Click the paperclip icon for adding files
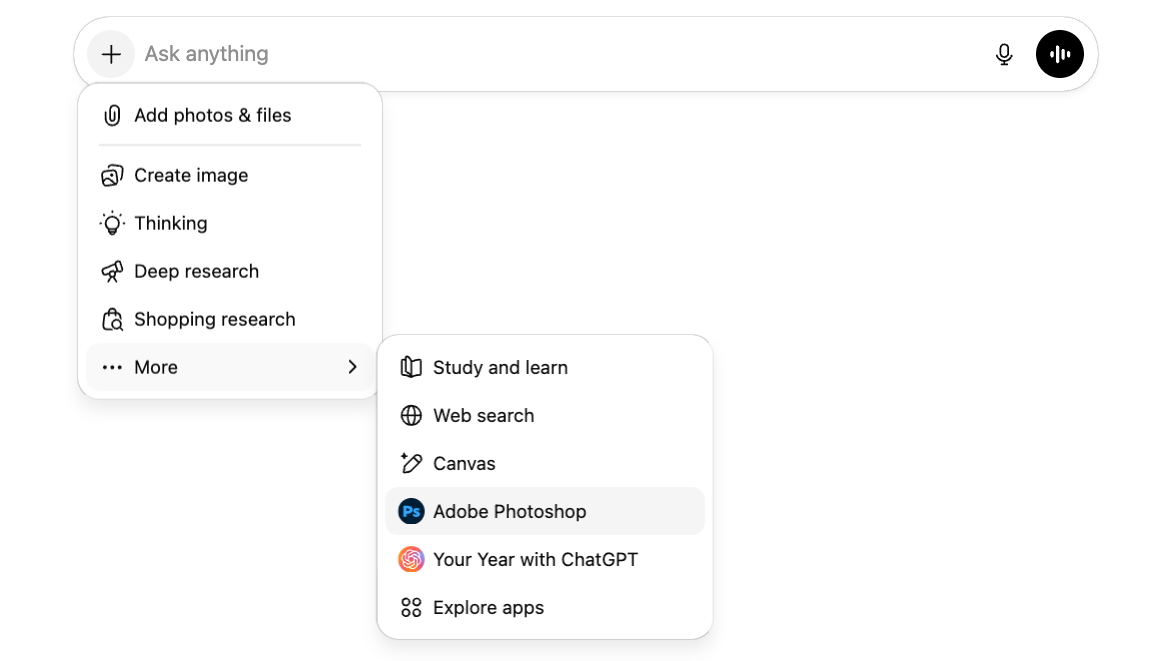This screenshot has height=661, width=1156. tap(112, 115)
